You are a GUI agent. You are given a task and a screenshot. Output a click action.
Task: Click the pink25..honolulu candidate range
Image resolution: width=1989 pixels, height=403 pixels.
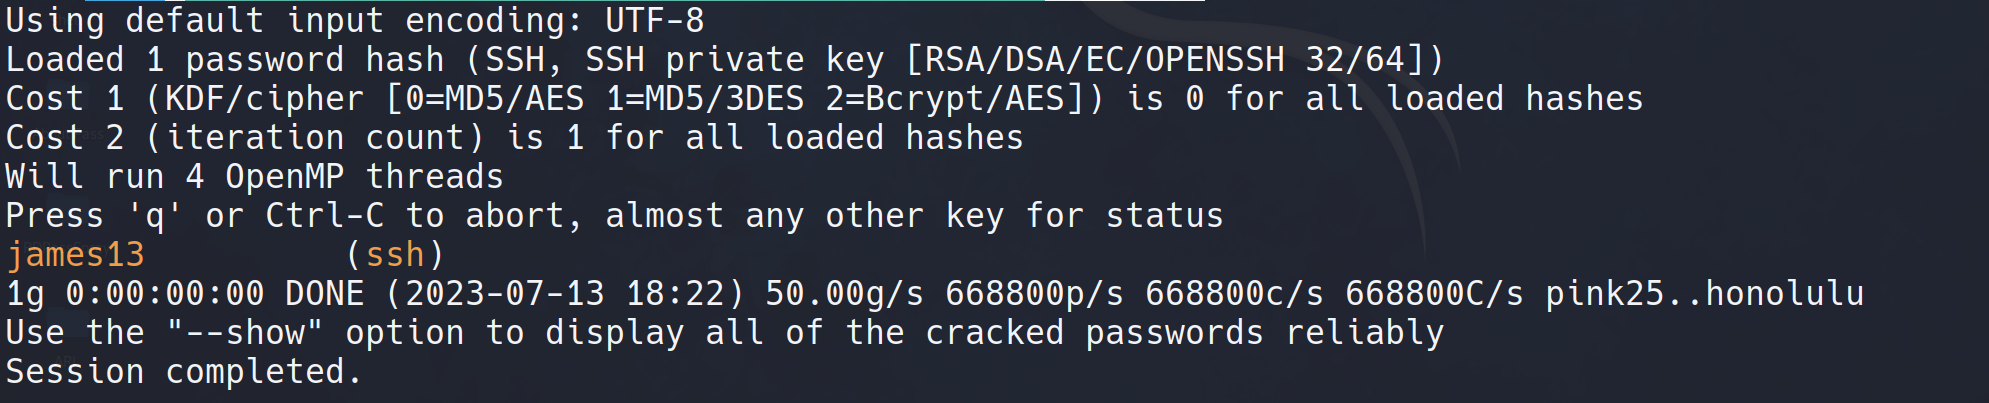(1704, 294)
